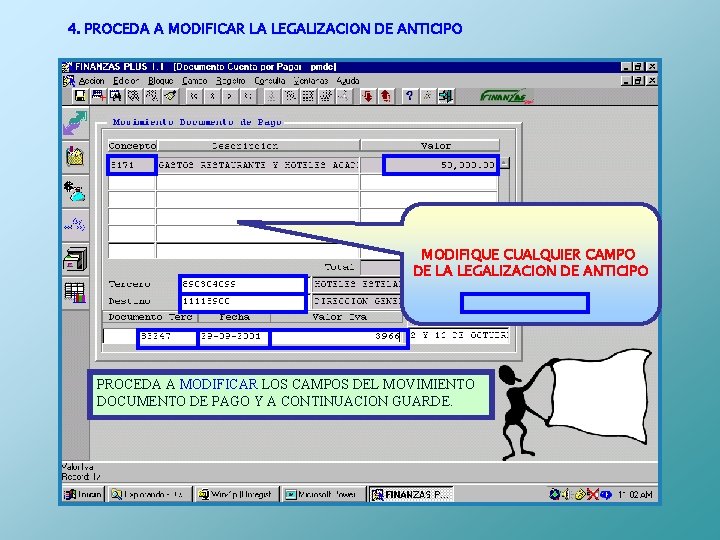The width and height of the screenshot is (720, 540).
Task: Go to first record with double-left arrow
Action: [194, 96]
